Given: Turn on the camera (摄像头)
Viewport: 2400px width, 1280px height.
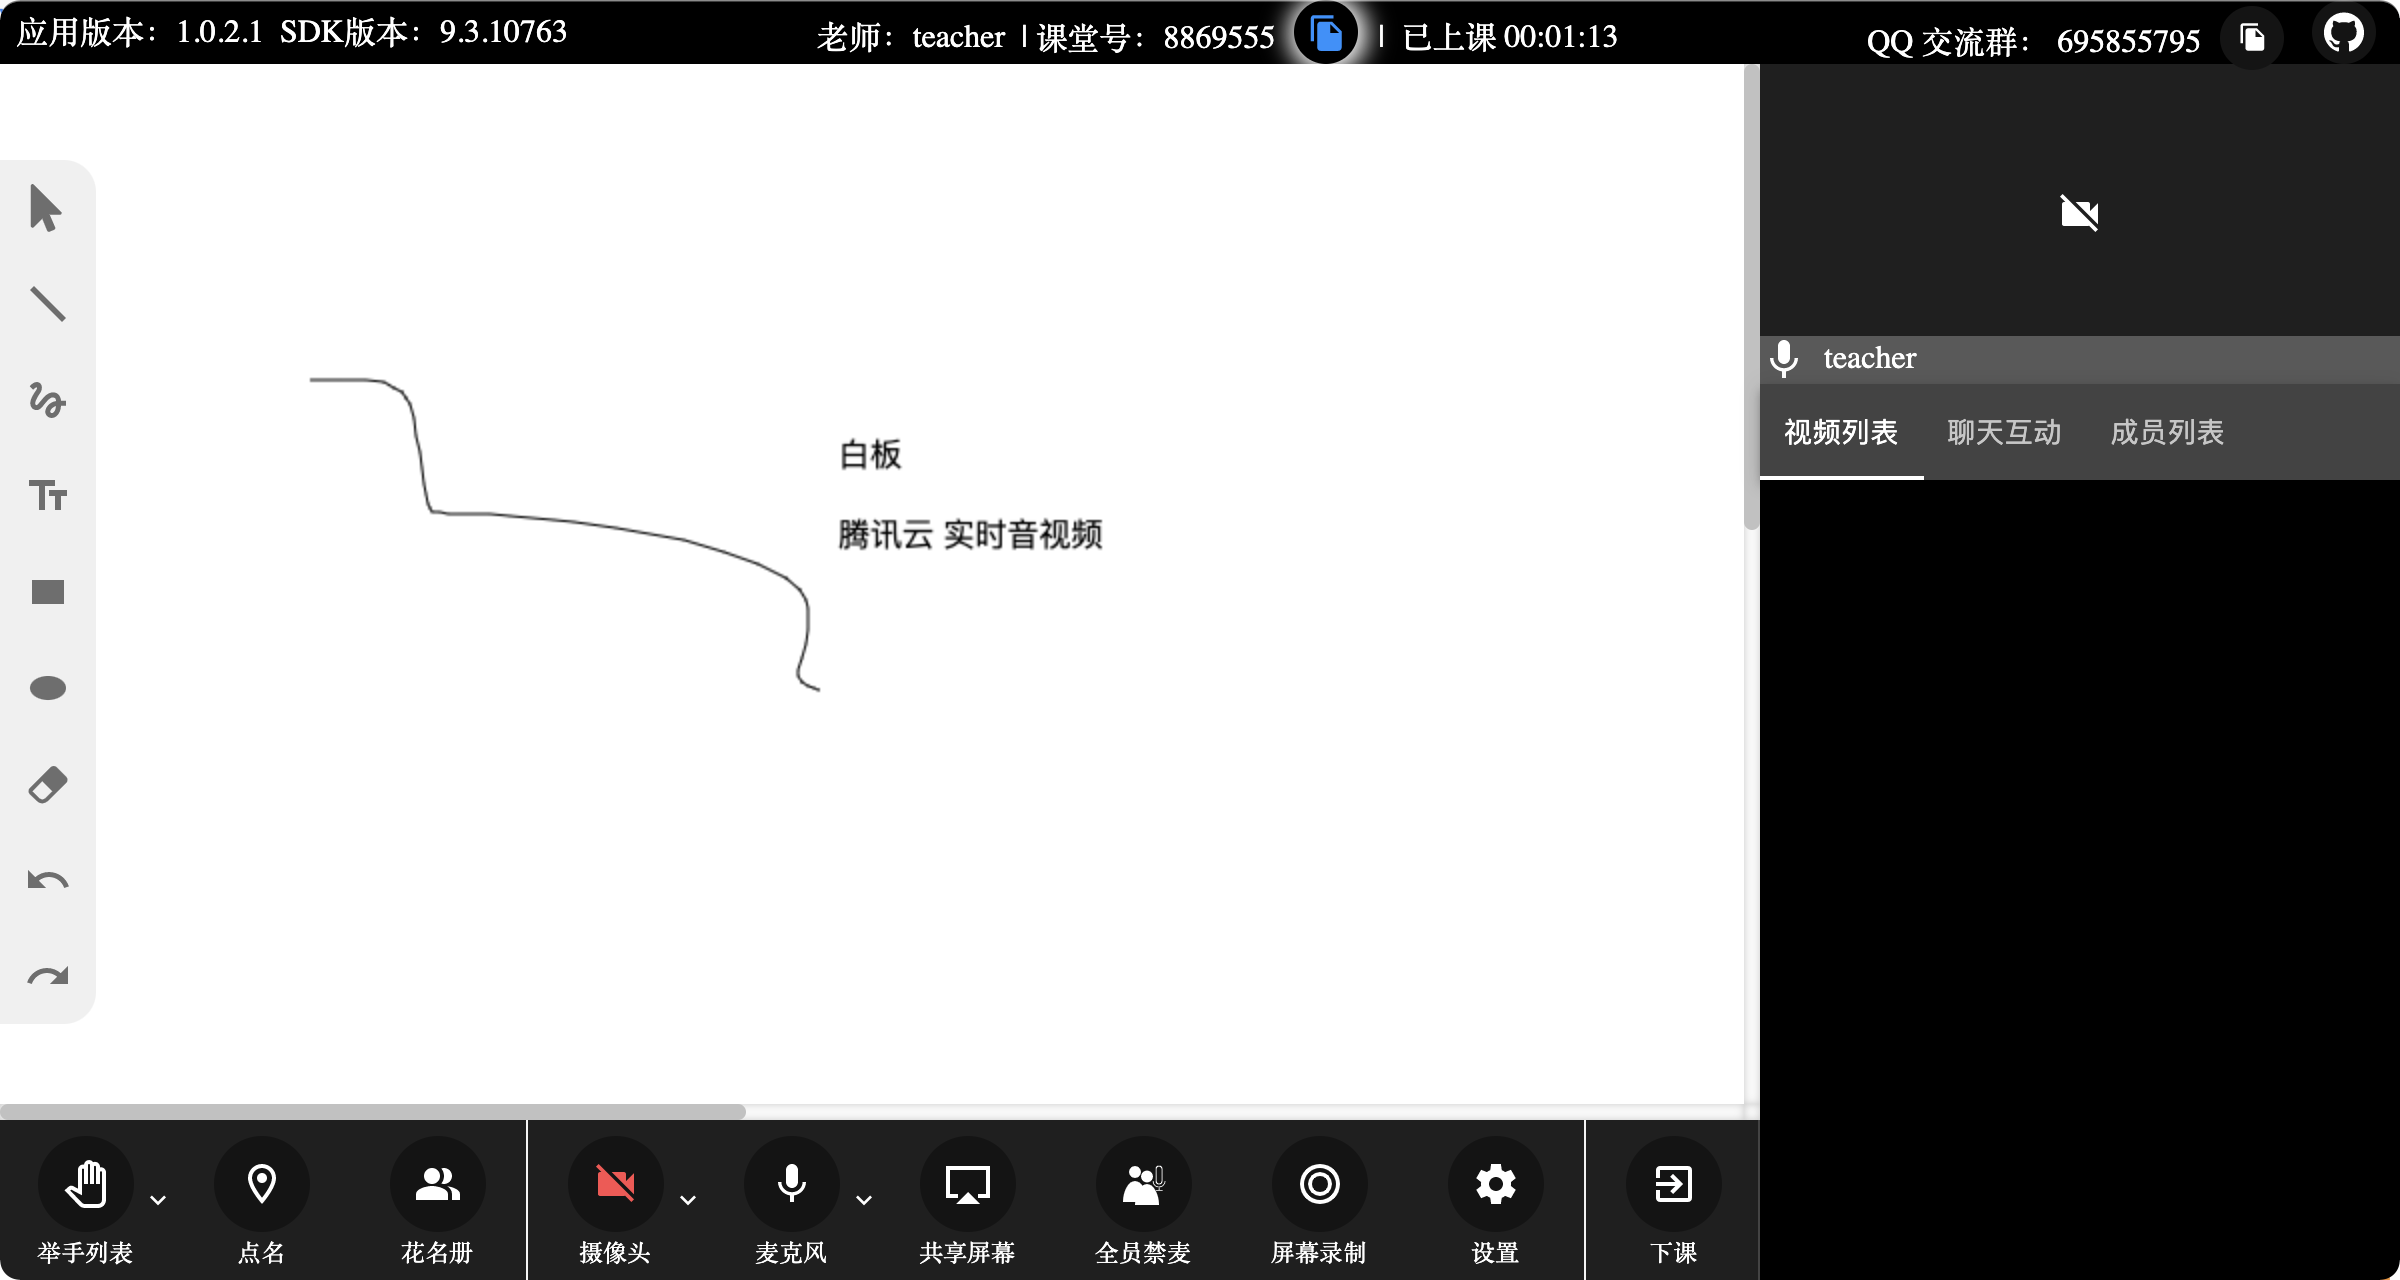Looking at the screenshot, I should pyautogui.click(x=615, y=1184).
